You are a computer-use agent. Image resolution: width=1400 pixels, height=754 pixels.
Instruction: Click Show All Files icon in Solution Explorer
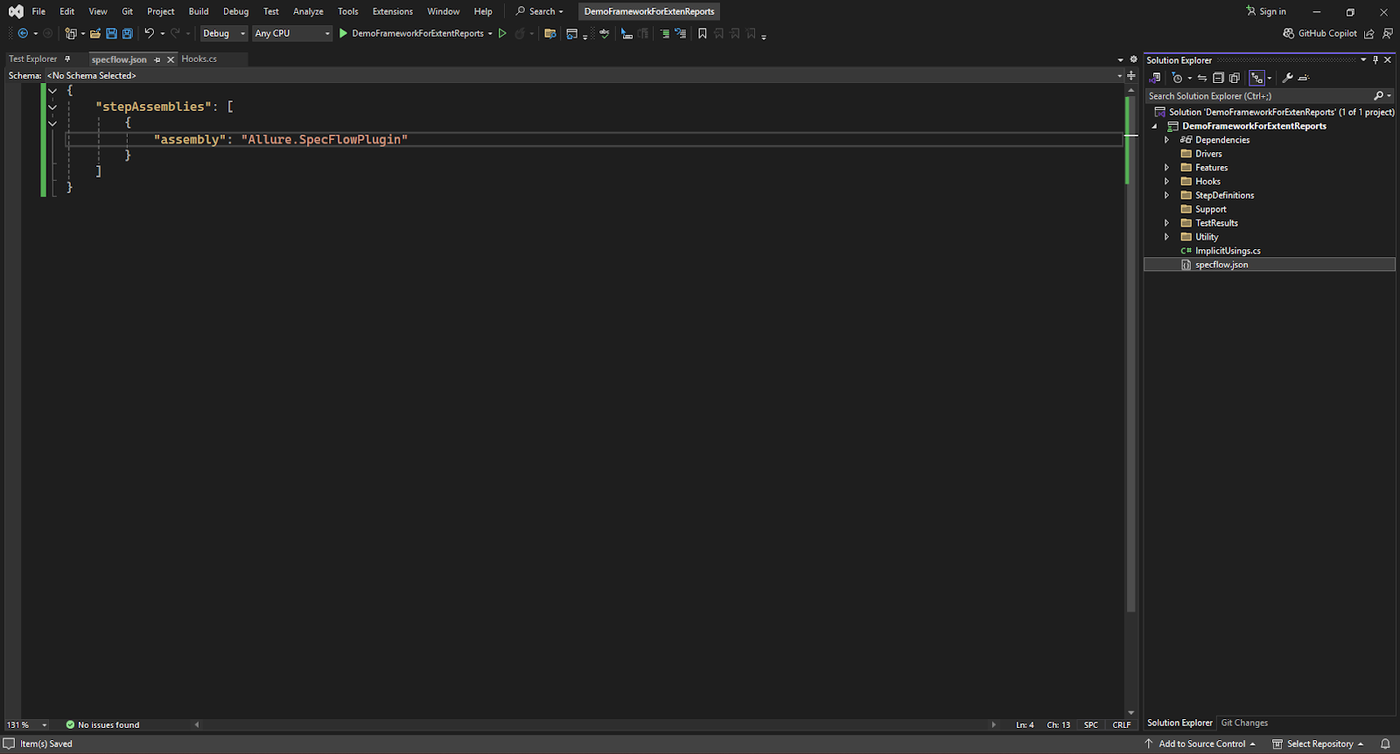[1234, 77]
